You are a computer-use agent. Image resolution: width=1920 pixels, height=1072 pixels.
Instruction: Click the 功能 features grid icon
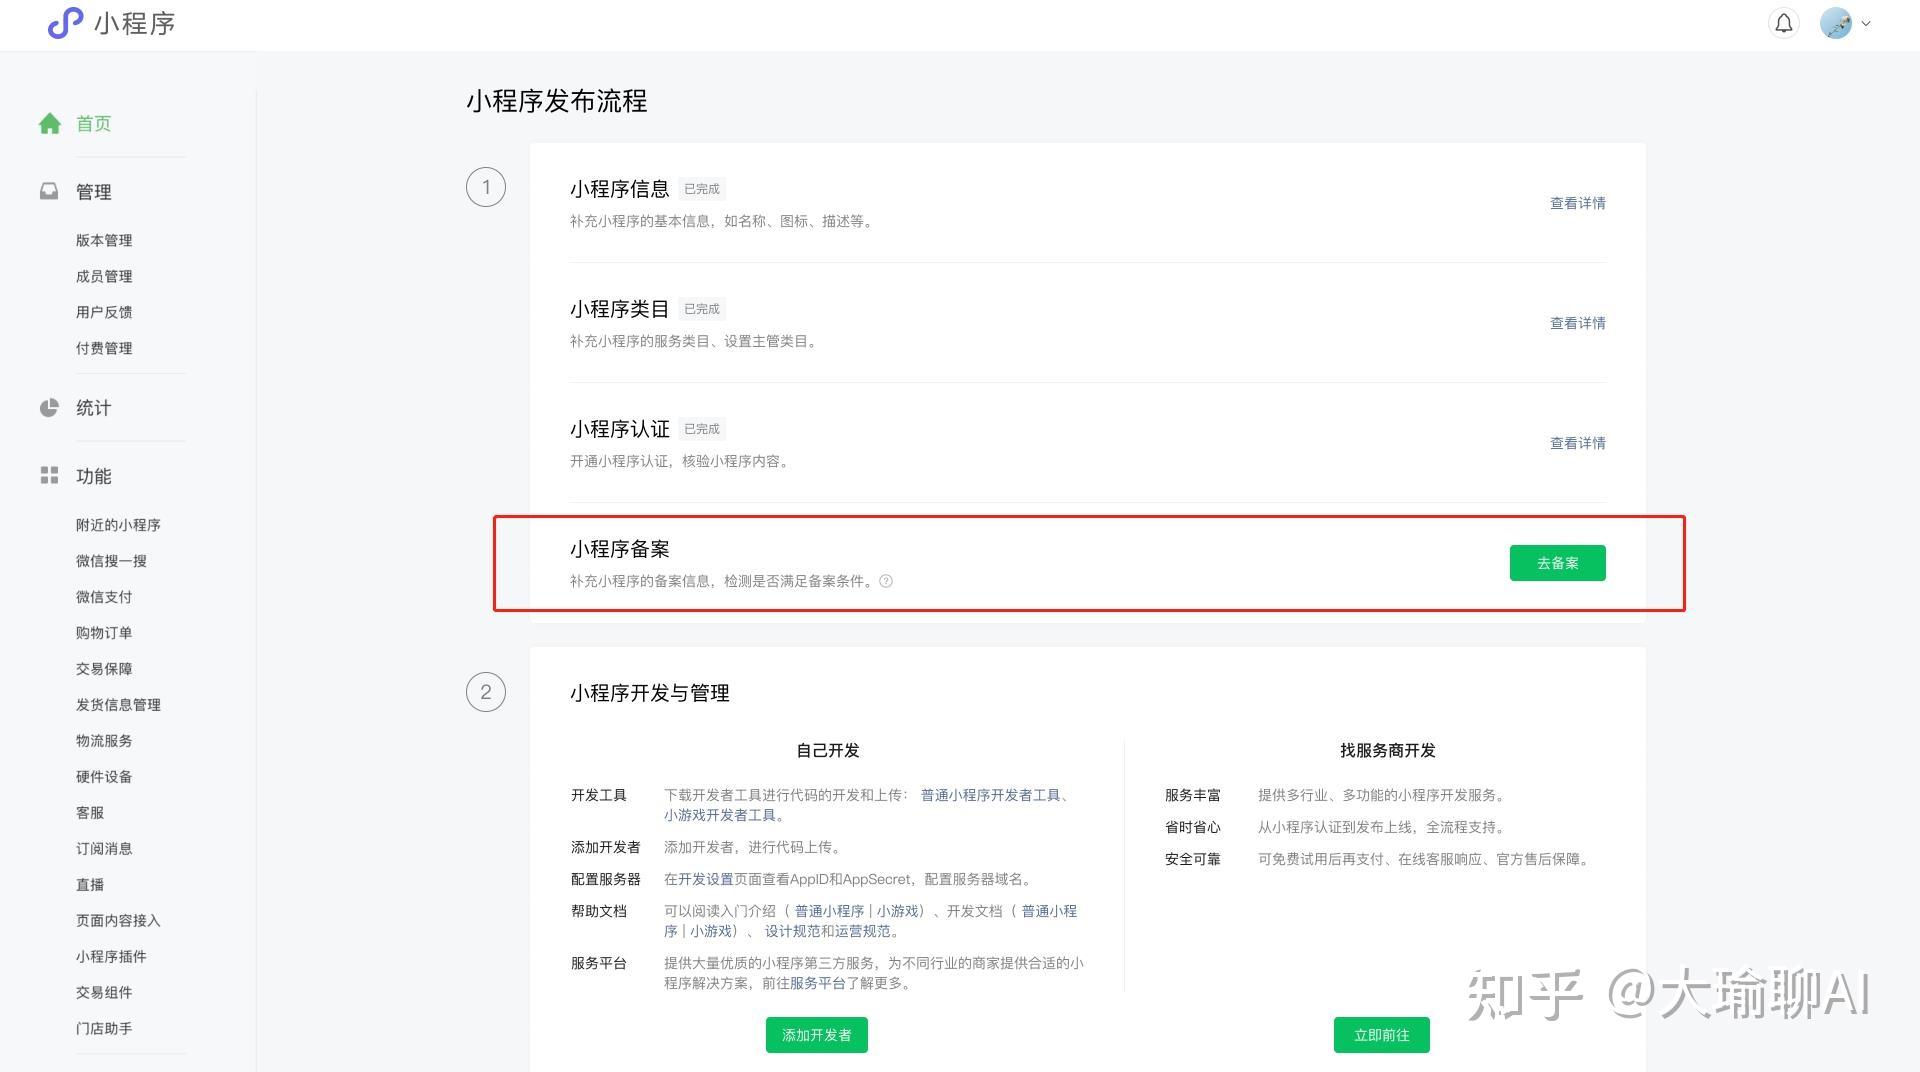point(49,476)
